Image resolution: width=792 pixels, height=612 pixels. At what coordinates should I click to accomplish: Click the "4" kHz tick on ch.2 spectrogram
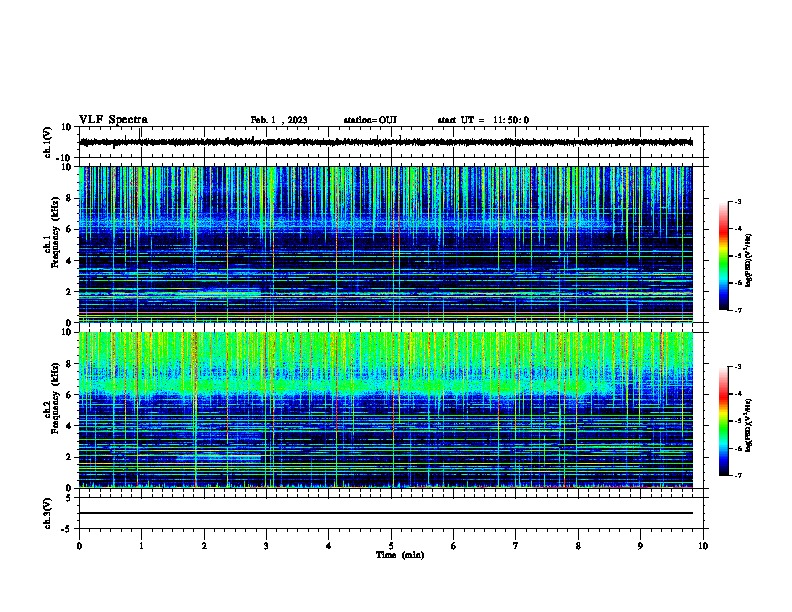(69, 426)
